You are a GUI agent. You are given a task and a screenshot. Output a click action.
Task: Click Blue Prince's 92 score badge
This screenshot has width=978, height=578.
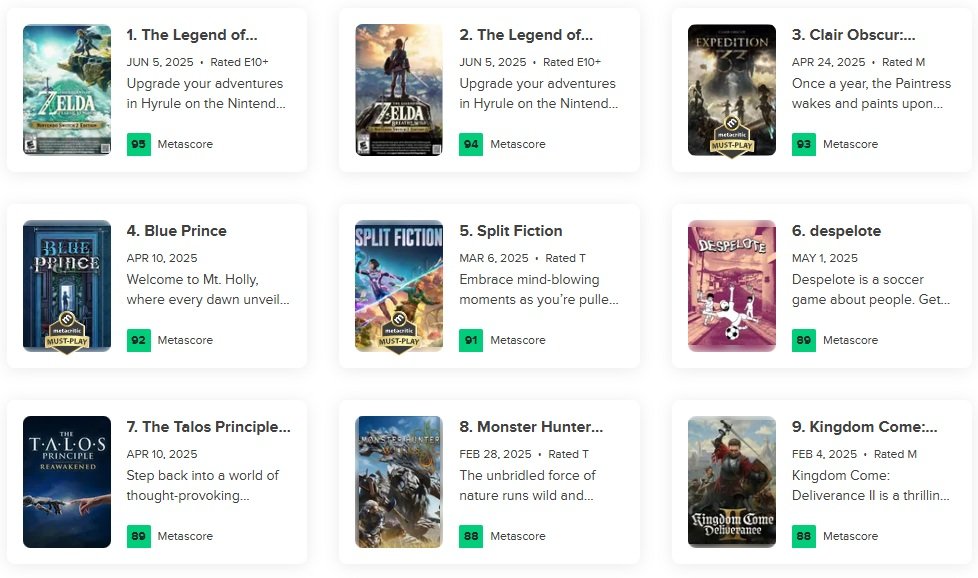(x=138, y=340)
